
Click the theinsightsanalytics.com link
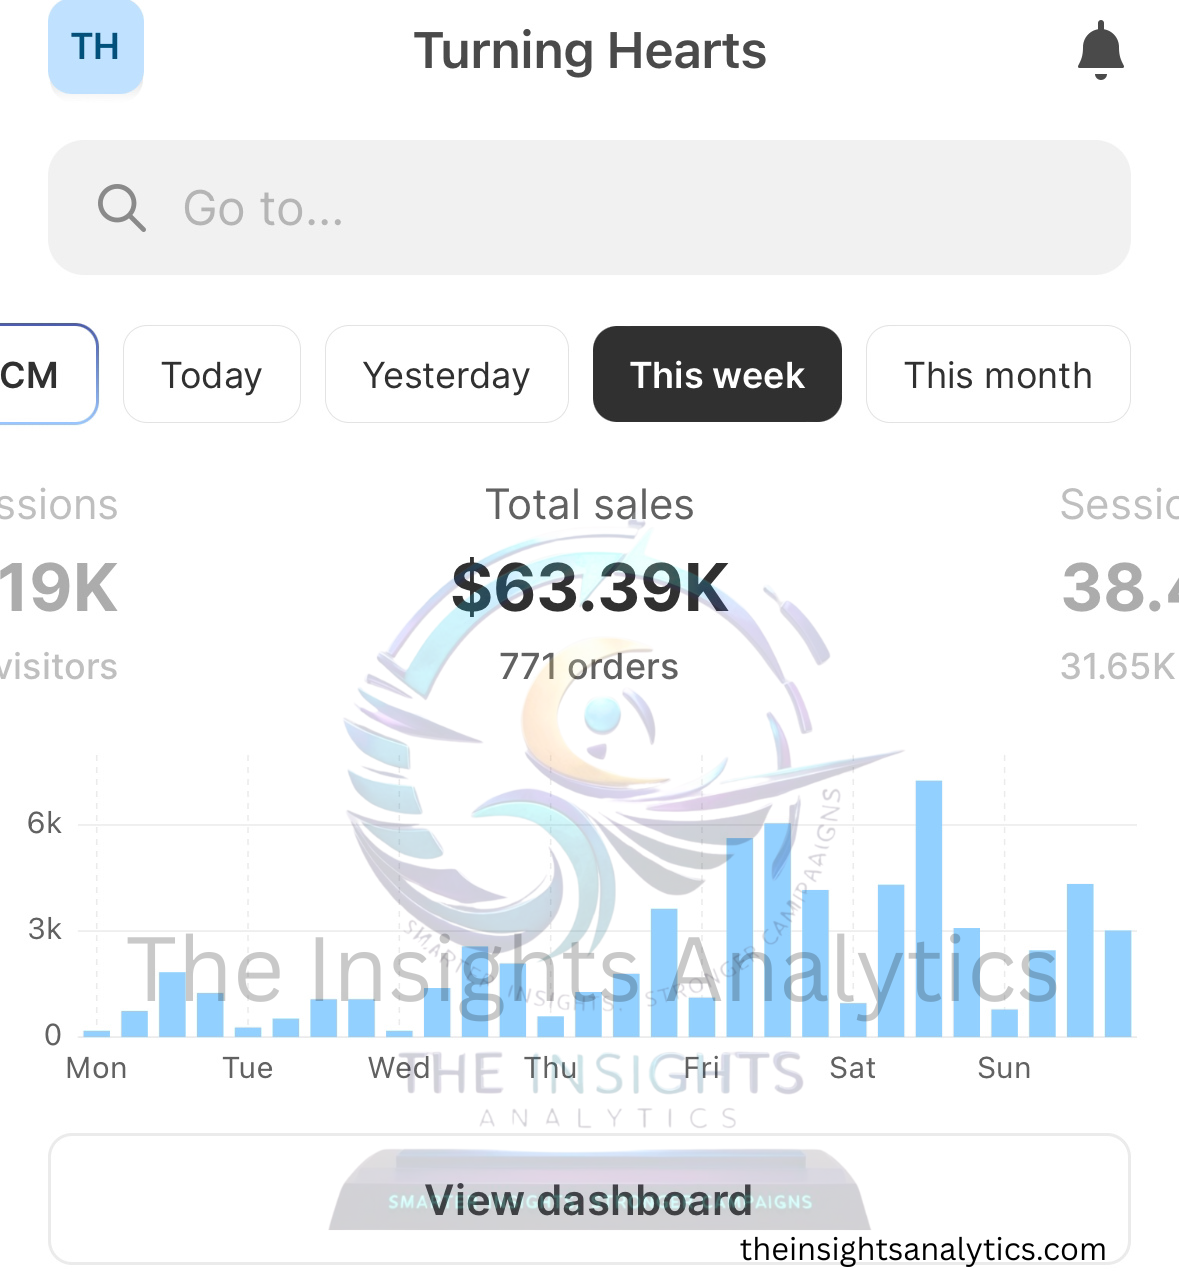tap(923, 1249)
